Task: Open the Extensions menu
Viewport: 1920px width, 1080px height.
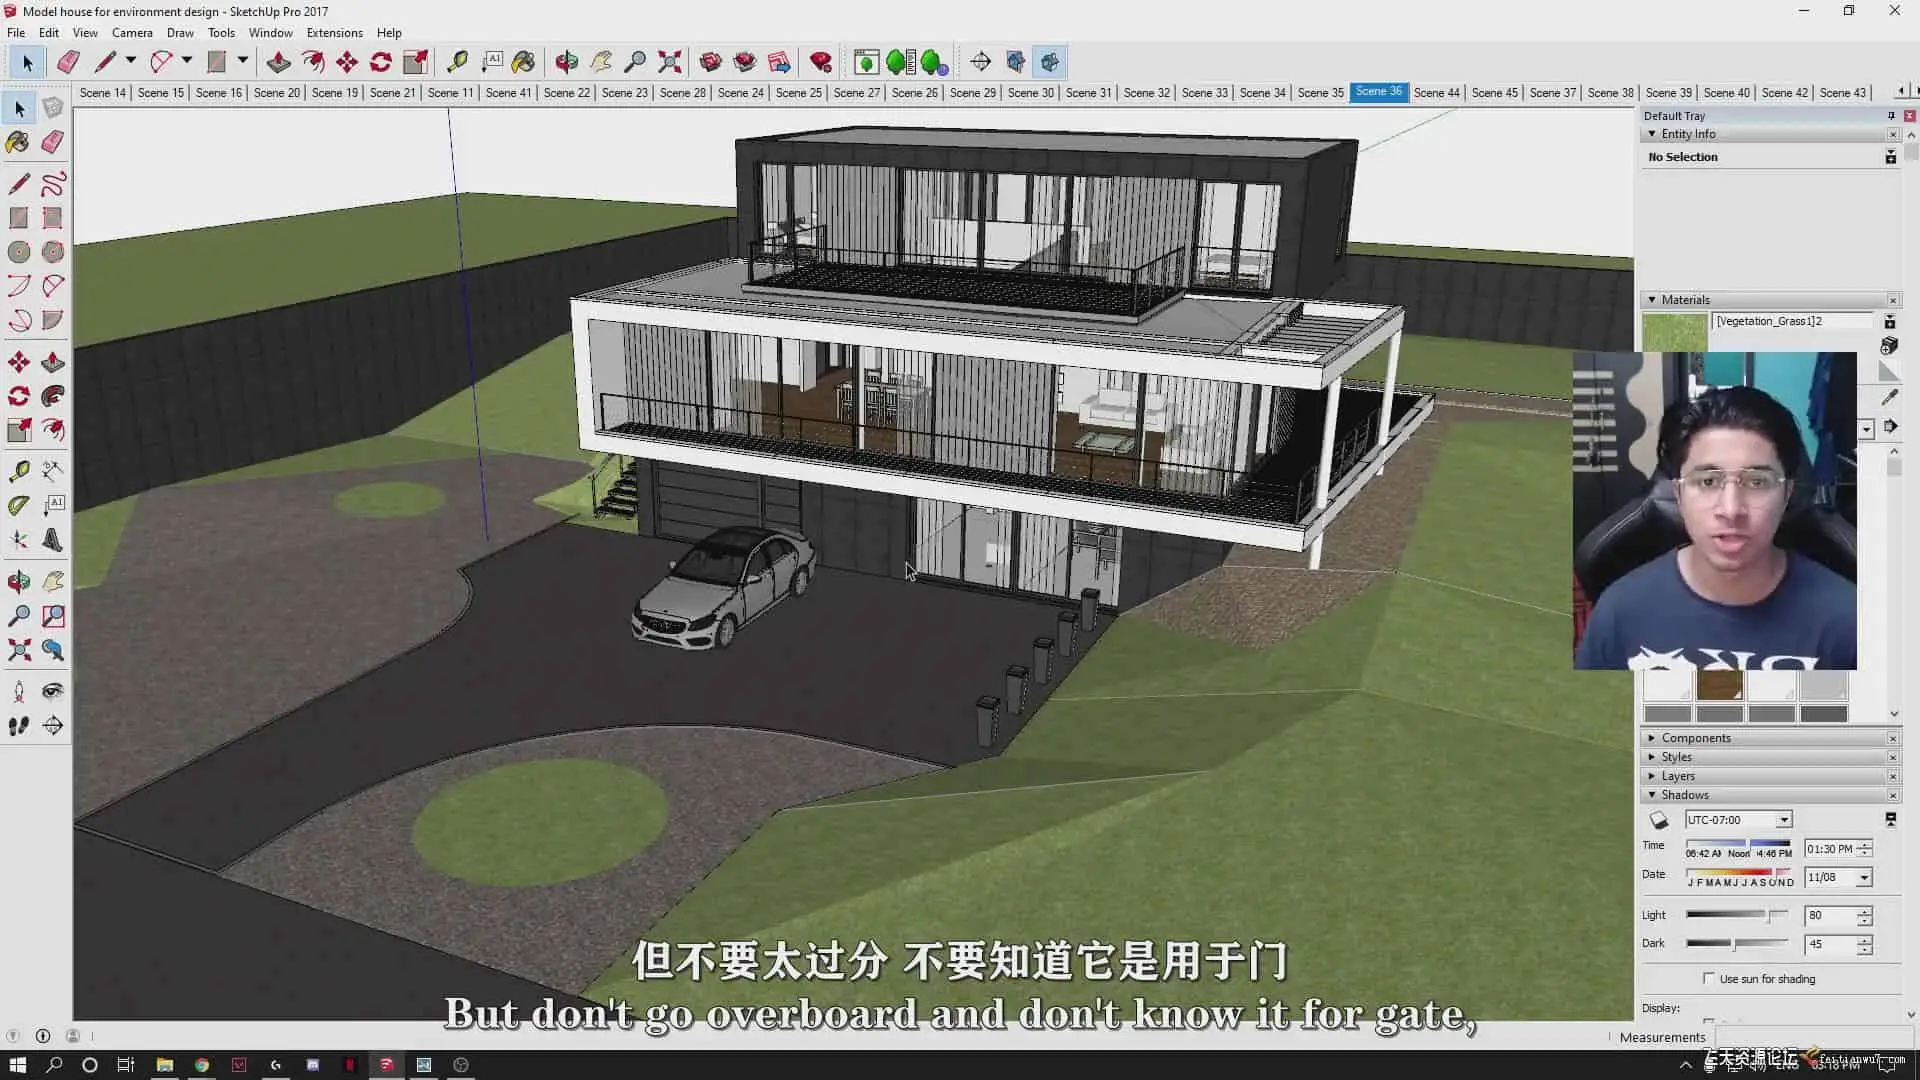Action: coord(334,33)
